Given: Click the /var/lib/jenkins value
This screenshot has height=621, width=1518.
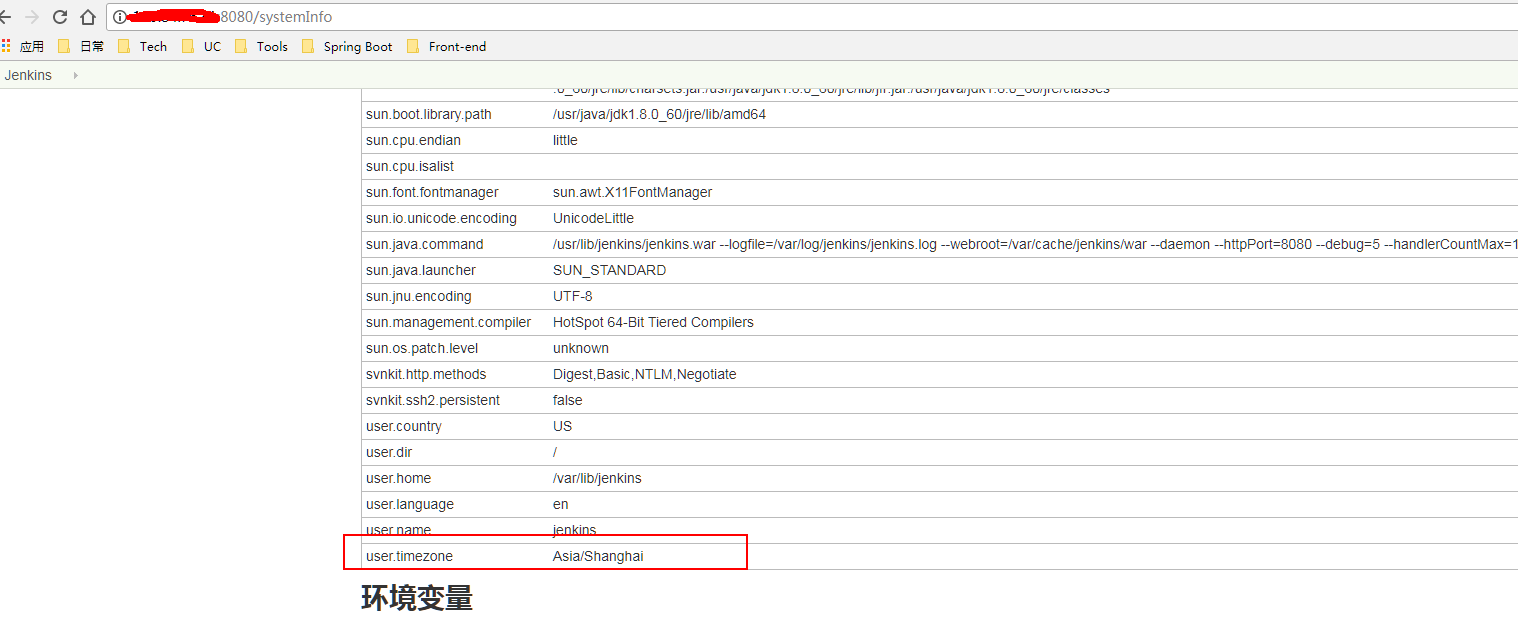Looking at the screenshot, I should (597, 478).
